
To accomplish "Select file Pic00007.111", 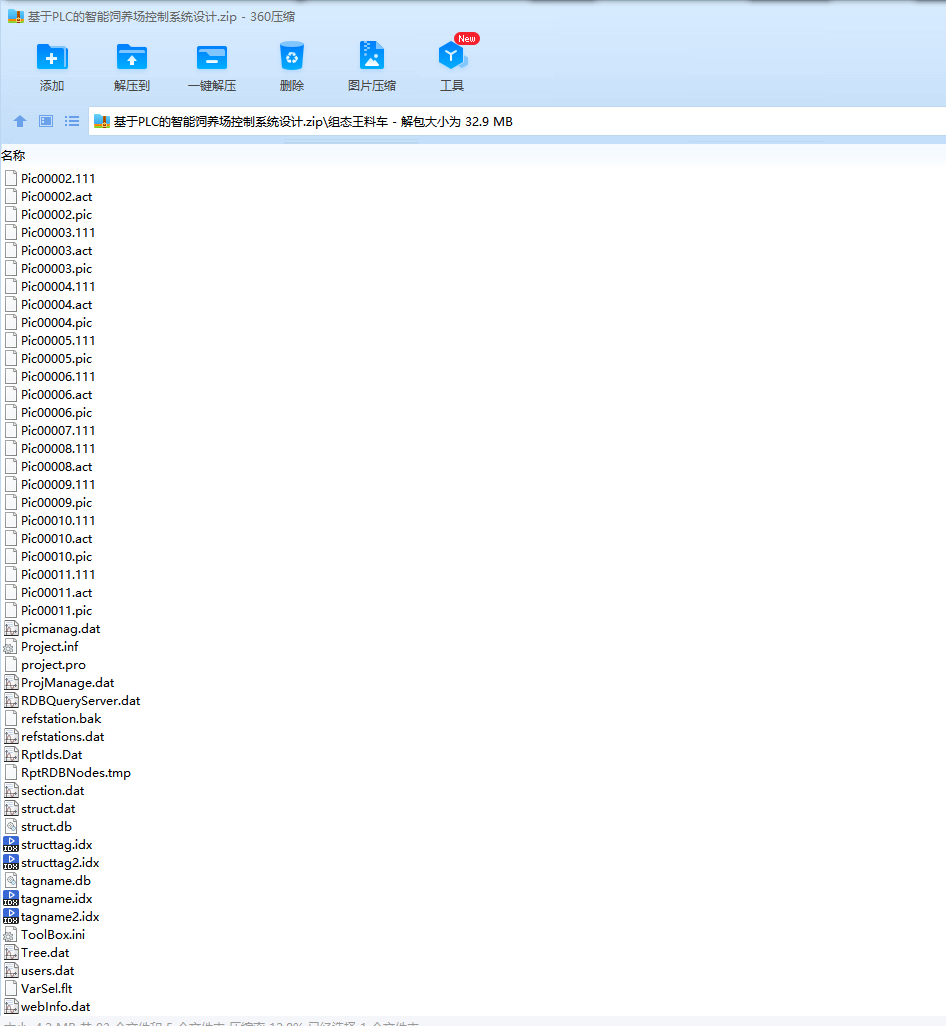I will 50,431.
